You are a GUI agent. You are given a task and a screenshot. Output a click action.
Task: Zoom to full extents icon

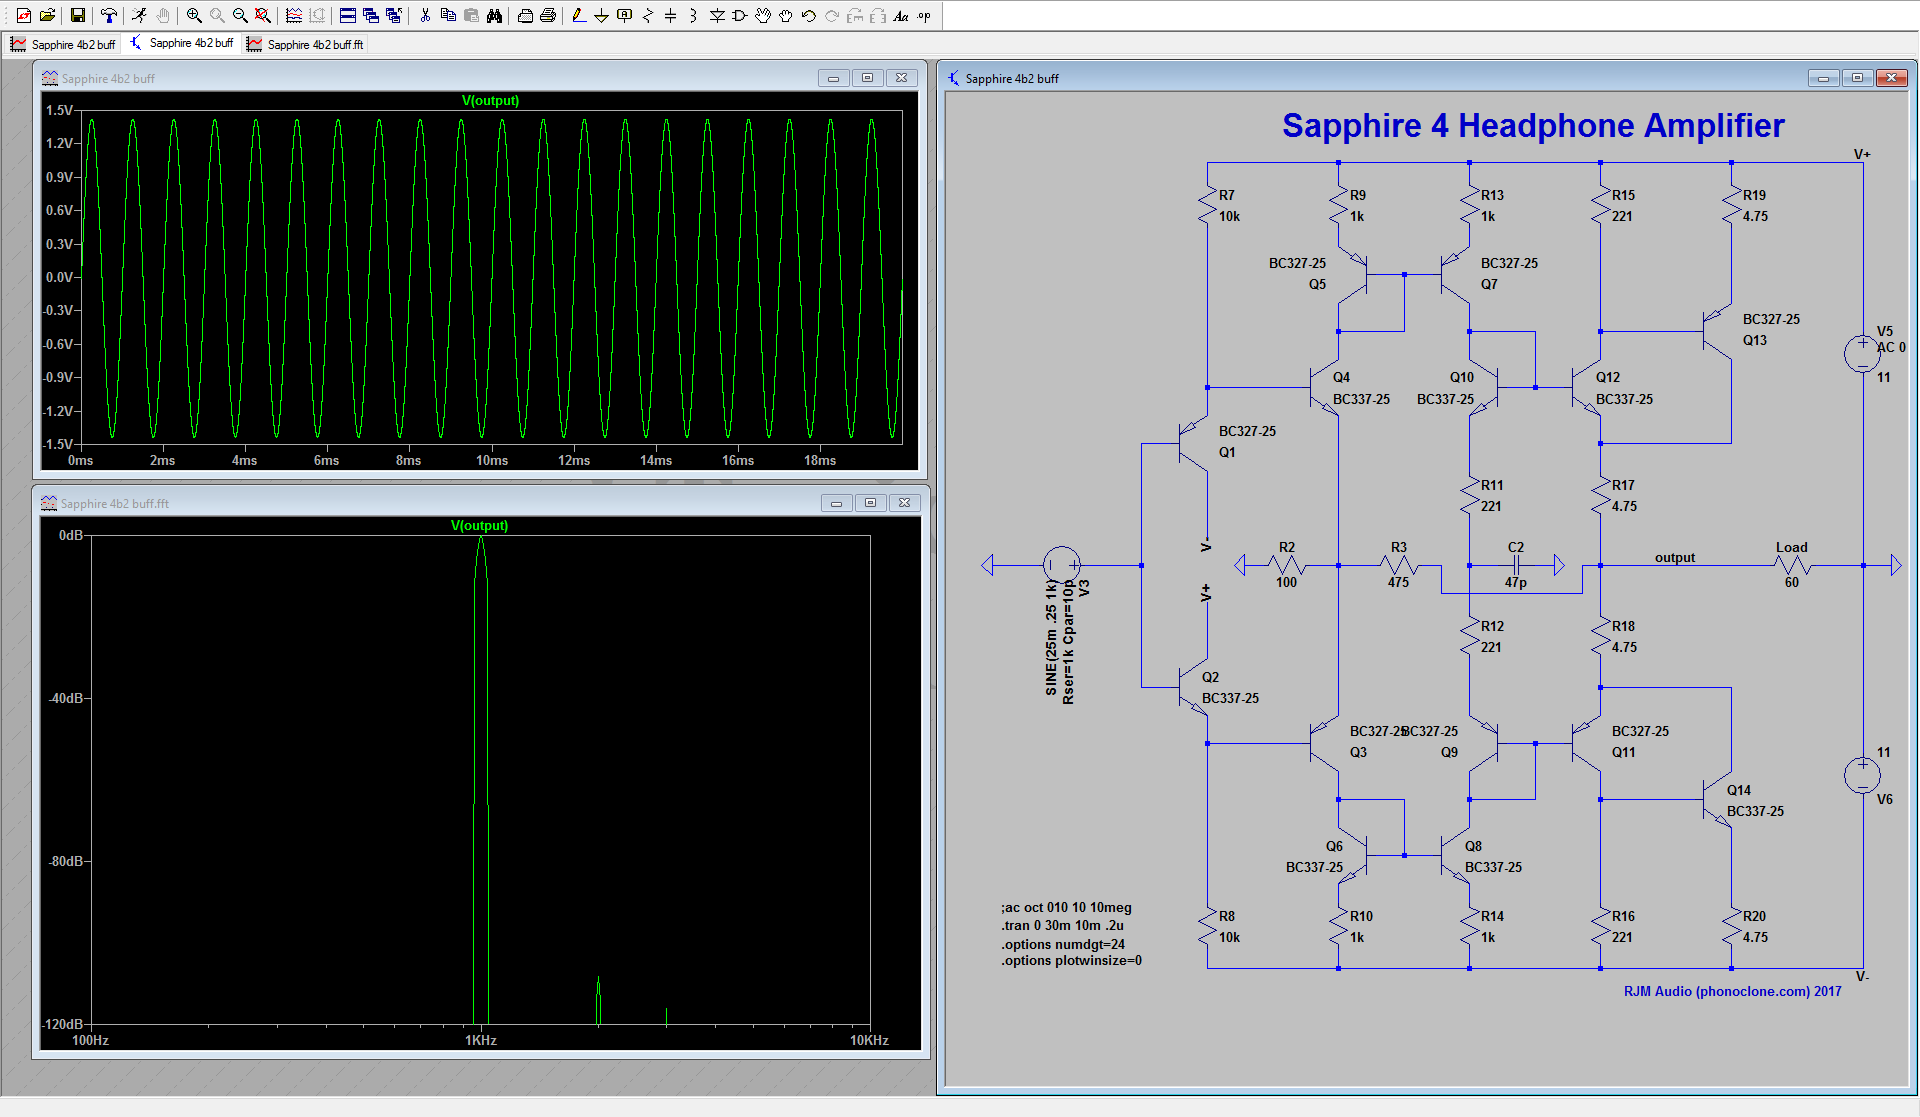[263, 15]
